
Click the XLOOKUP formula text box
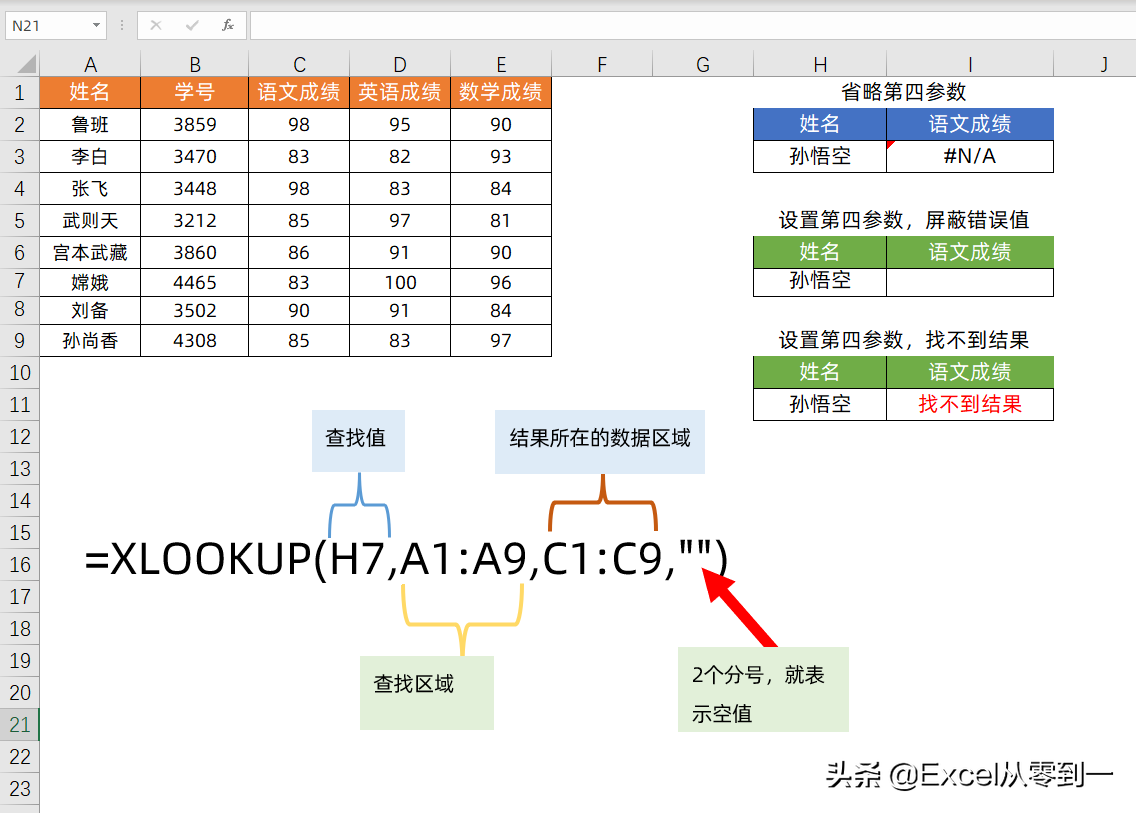pyautogui.click(x=406, y=559)
